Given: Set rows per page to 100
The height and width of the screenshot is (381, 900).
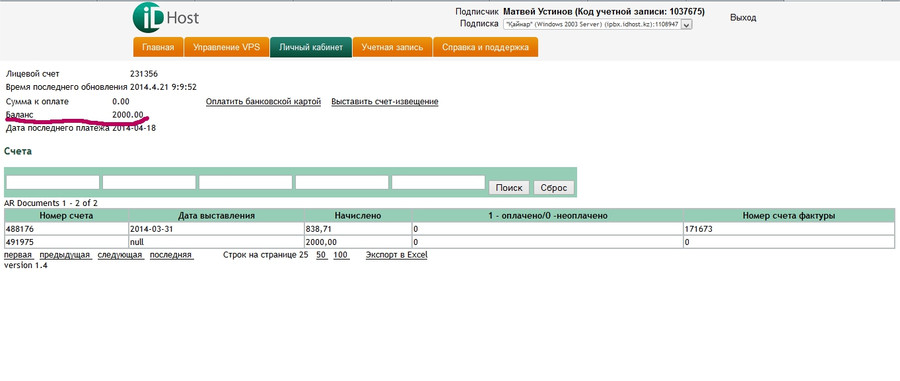Looking at the screenshot, I should (340, 255).
